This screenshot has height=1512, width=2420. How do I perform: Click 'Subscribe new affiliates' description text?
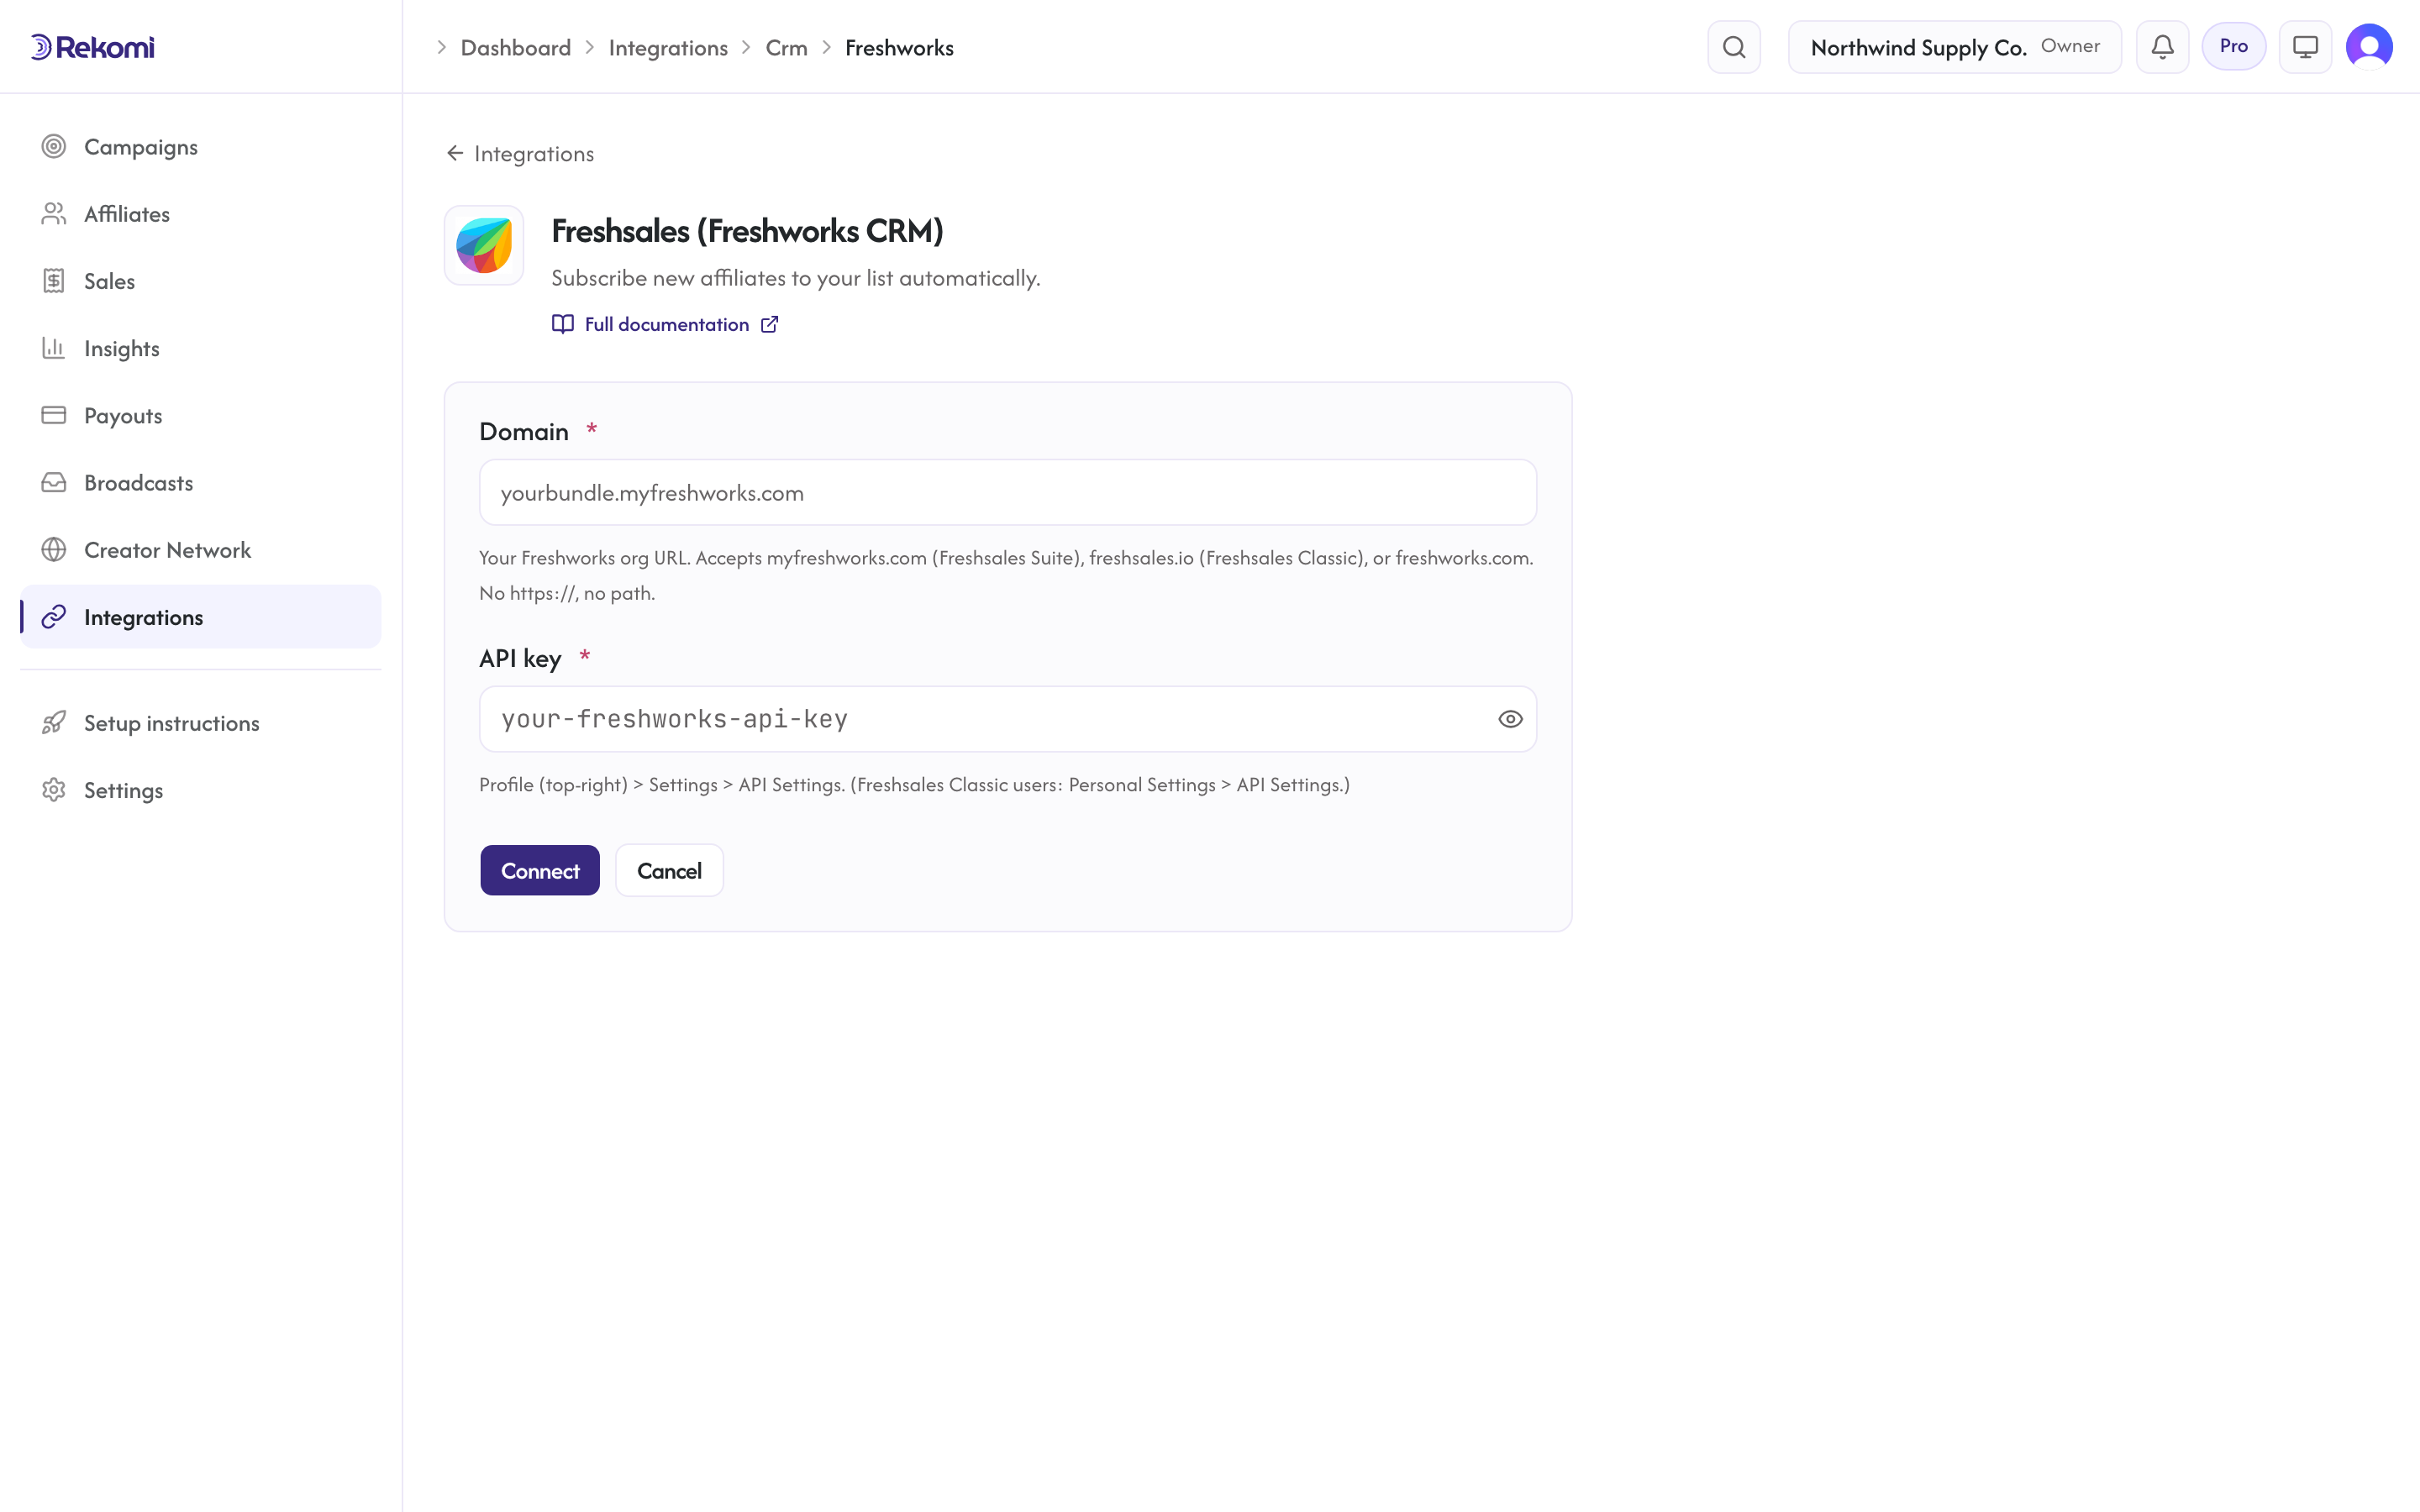[x=796, y=278]
